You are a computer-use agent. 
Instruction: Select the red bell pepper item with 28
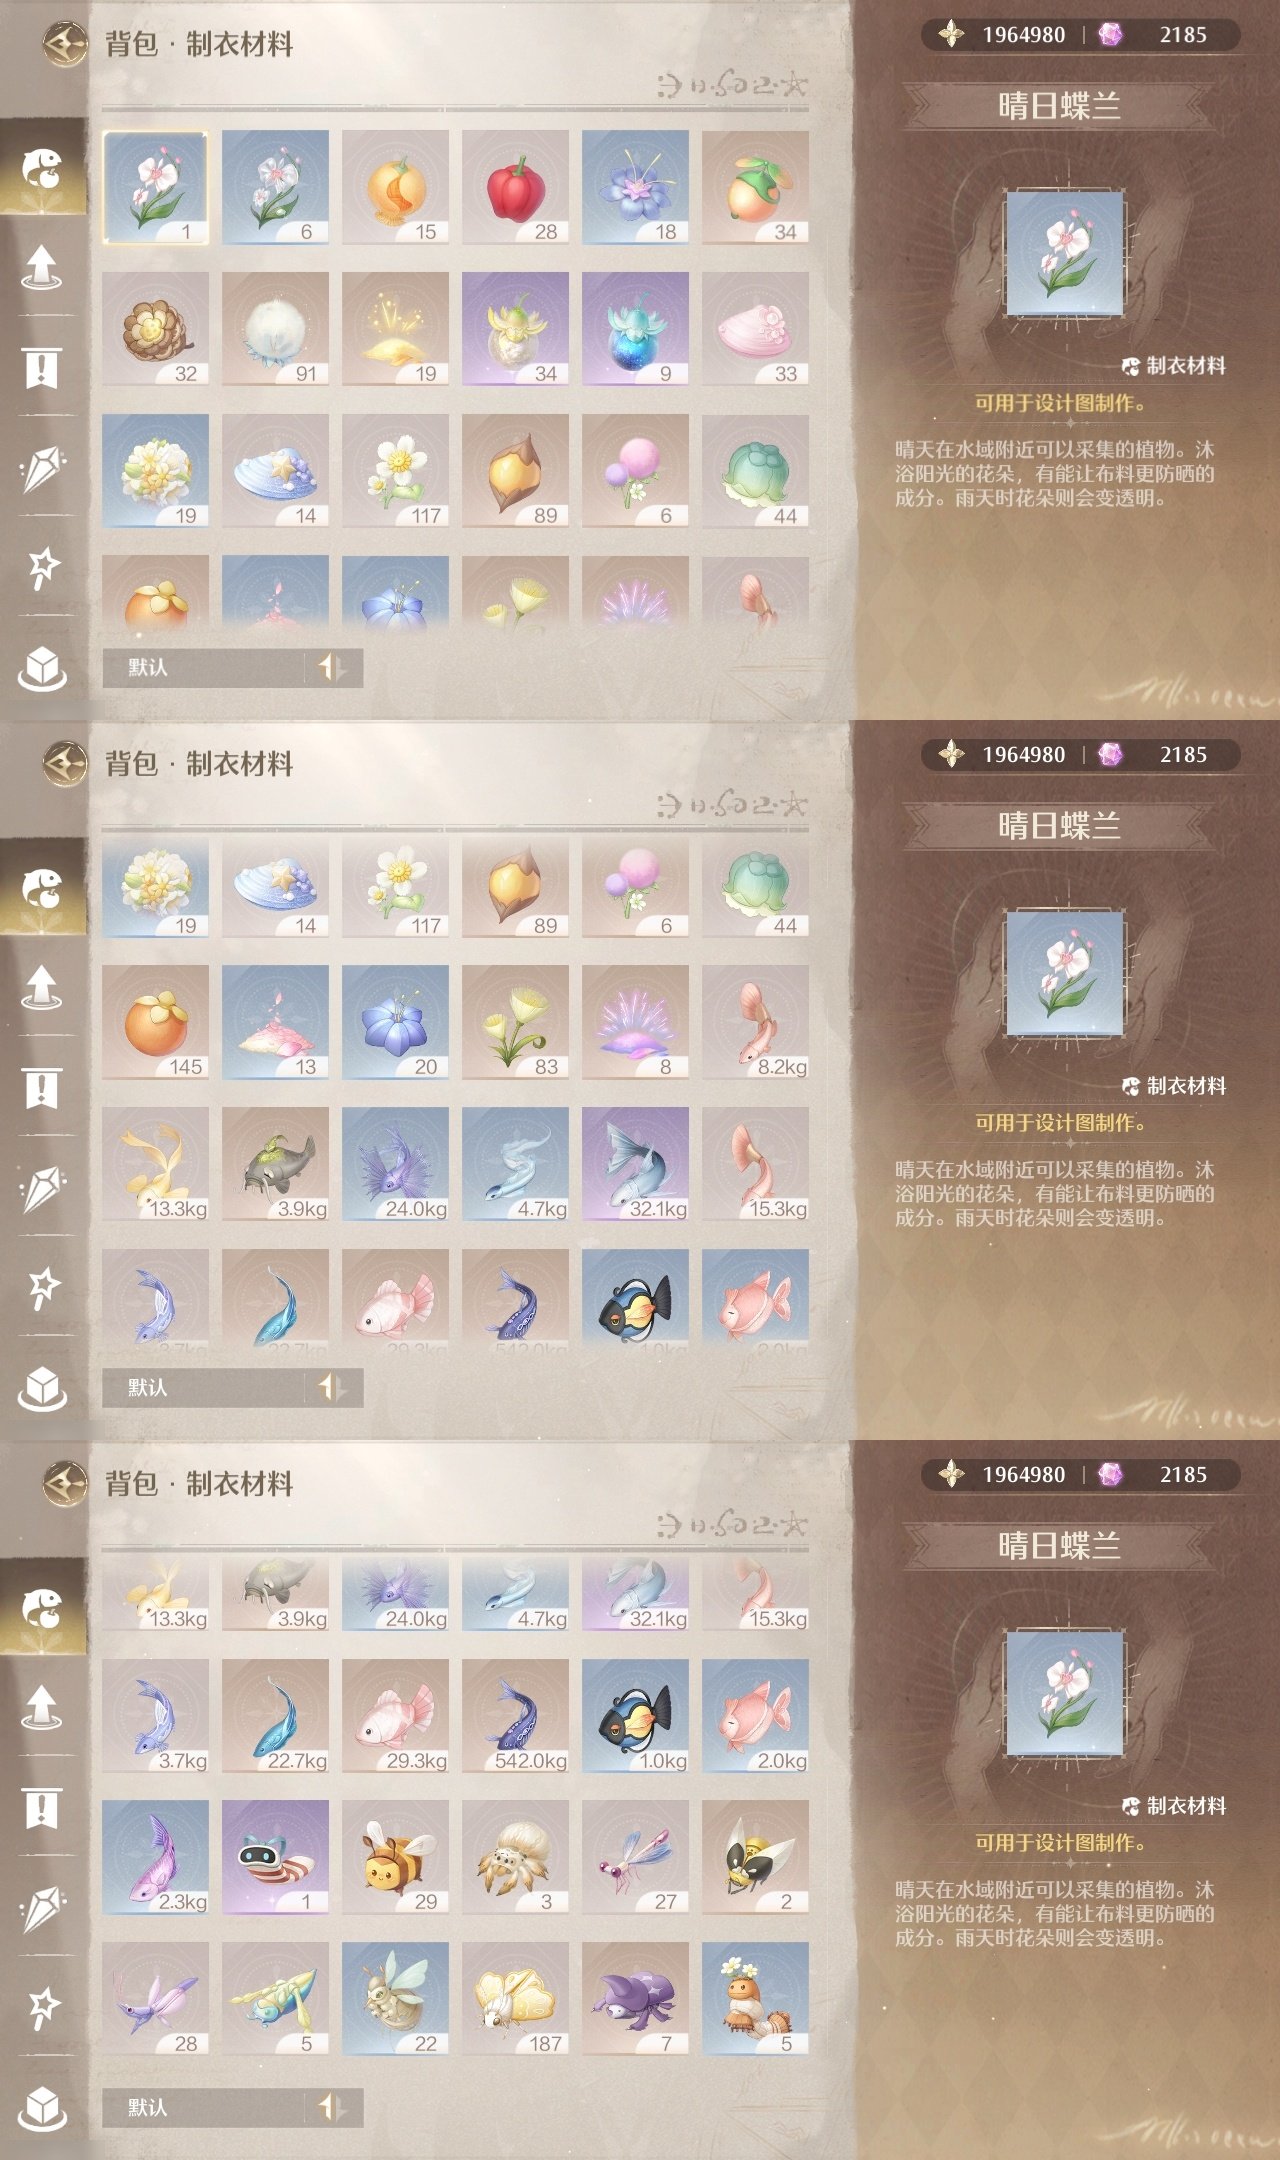(x=515, y=187)
